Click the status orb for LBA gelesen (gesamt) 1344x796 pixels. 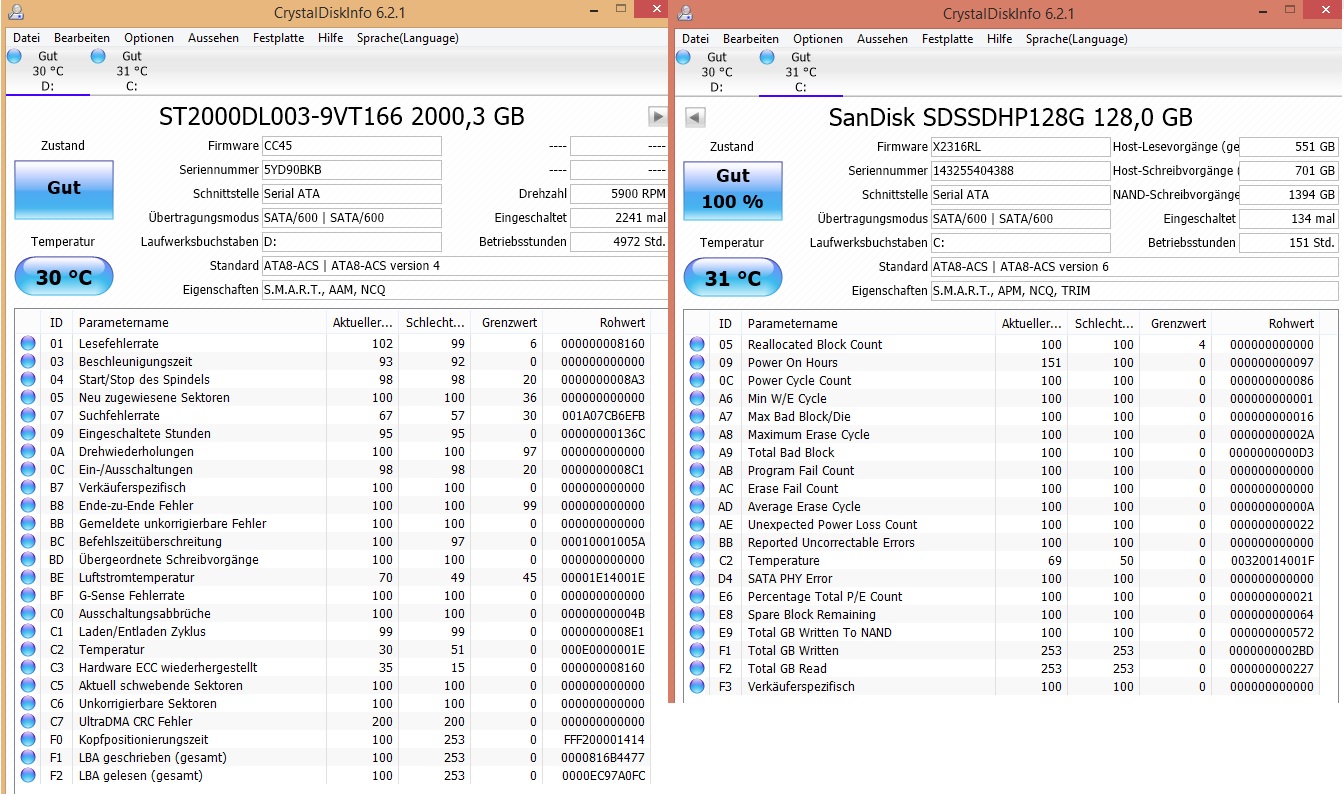click(x=28, y=776)
